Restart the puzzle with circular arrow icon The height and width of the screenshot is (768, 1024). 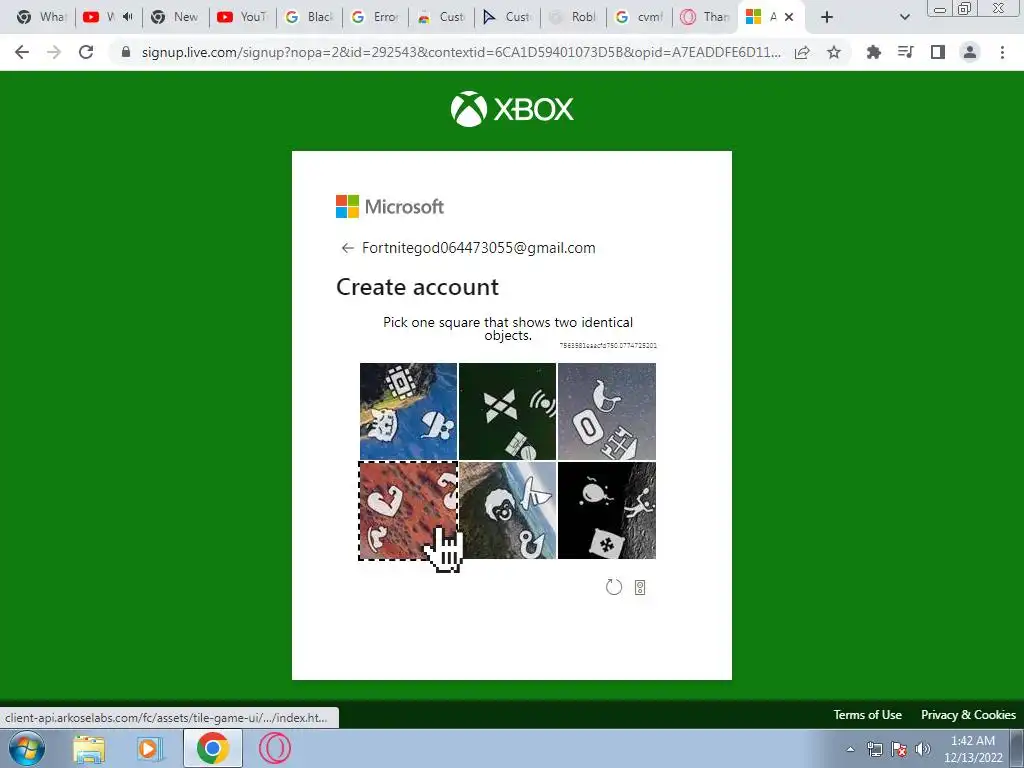pos(614,587)
